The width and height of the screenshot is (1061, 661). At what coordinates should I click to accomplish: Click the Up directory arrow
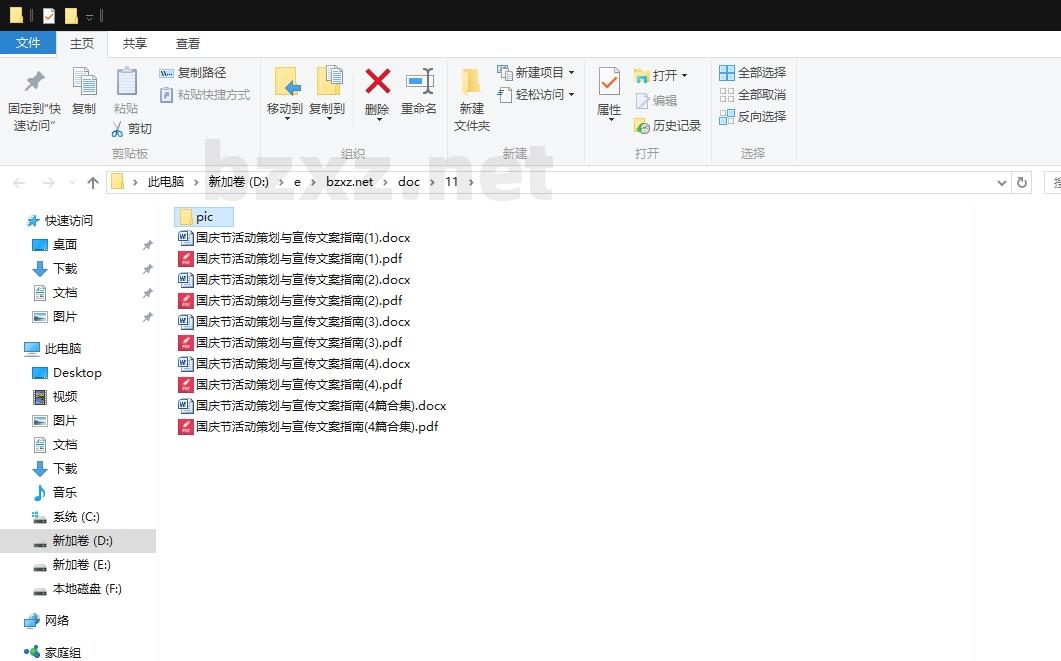(x=93, y=182)
